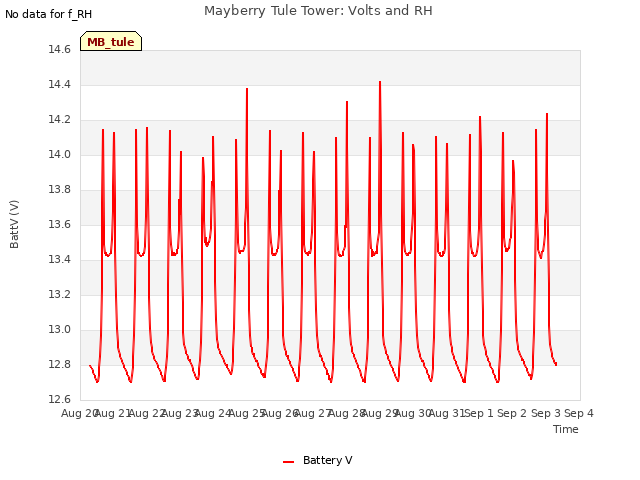Click the 'Time' x-axis title
Screen dimensions: 640x480
[x=566, y=429]
